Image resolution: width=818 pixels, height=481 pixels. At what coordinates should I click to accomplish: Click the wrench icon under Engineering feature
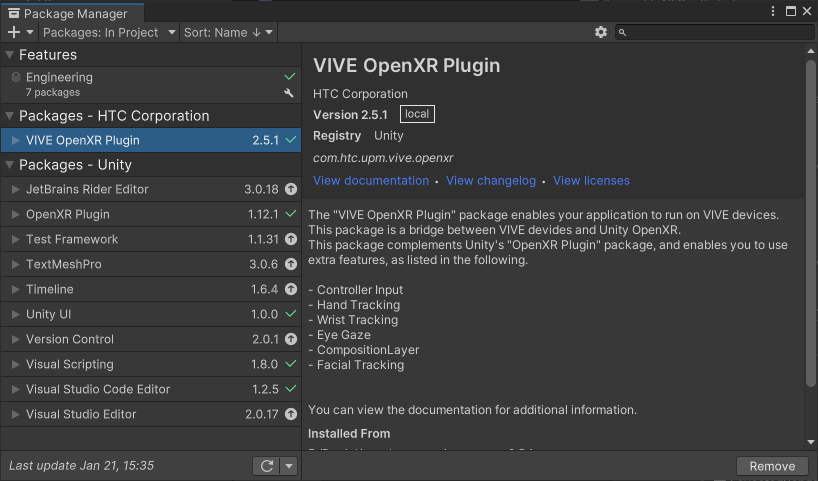pyautogui.click(x=290, y=93)
